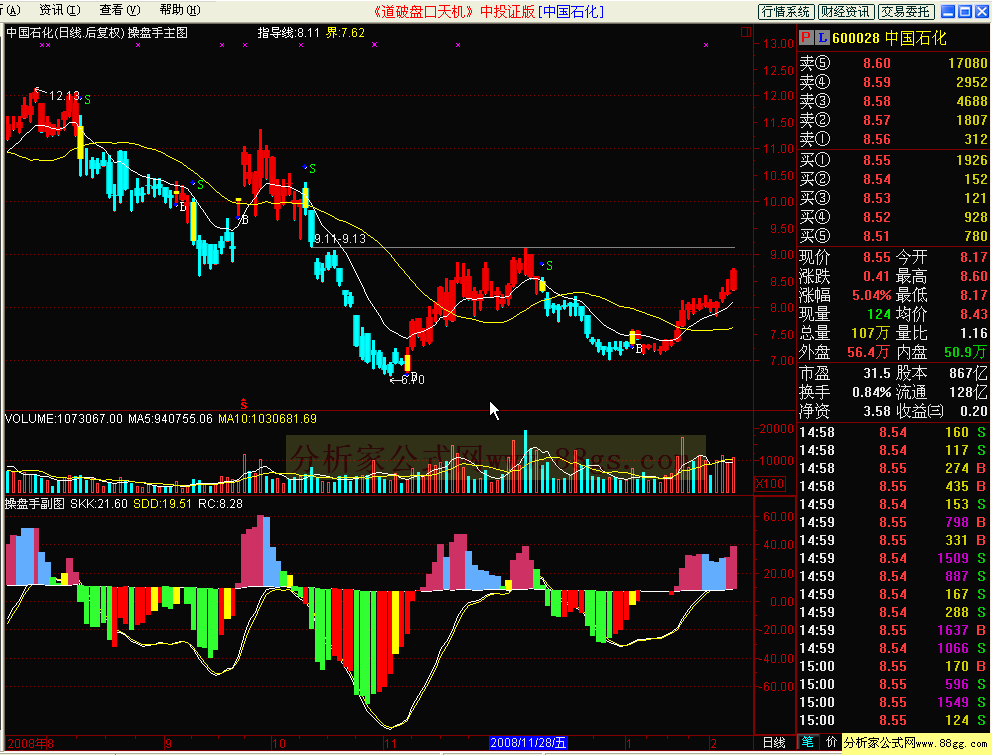Click the 中国石化(日线,后复权) 操盘手主图 chart title

pyautogui.click(x=97, y=33)
